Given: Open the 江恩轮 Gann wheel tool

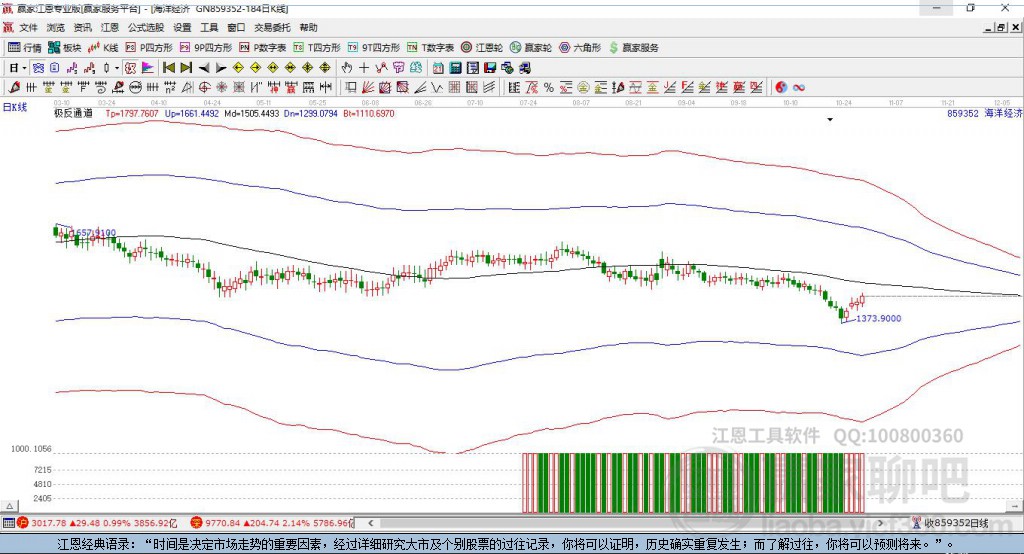Looking at the screenshot, I should 481,47.
